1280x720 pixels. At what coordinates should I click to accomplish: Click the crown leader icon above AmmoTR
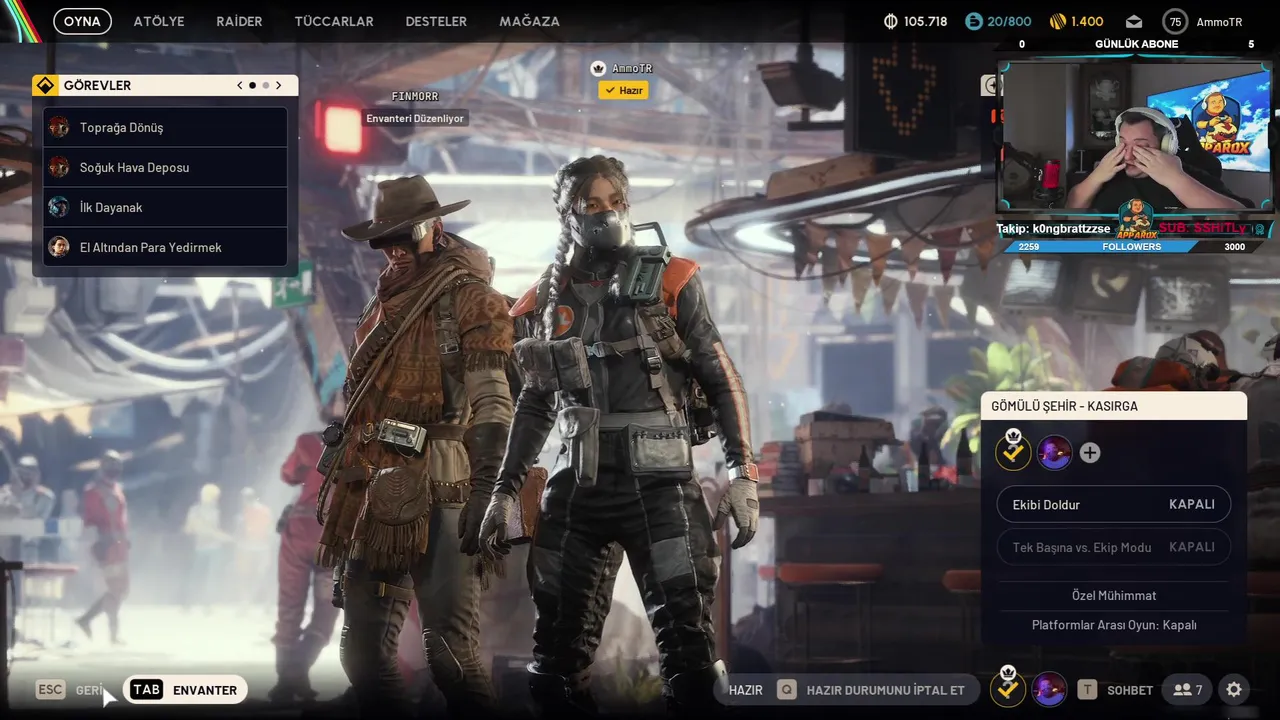[598, 68]
